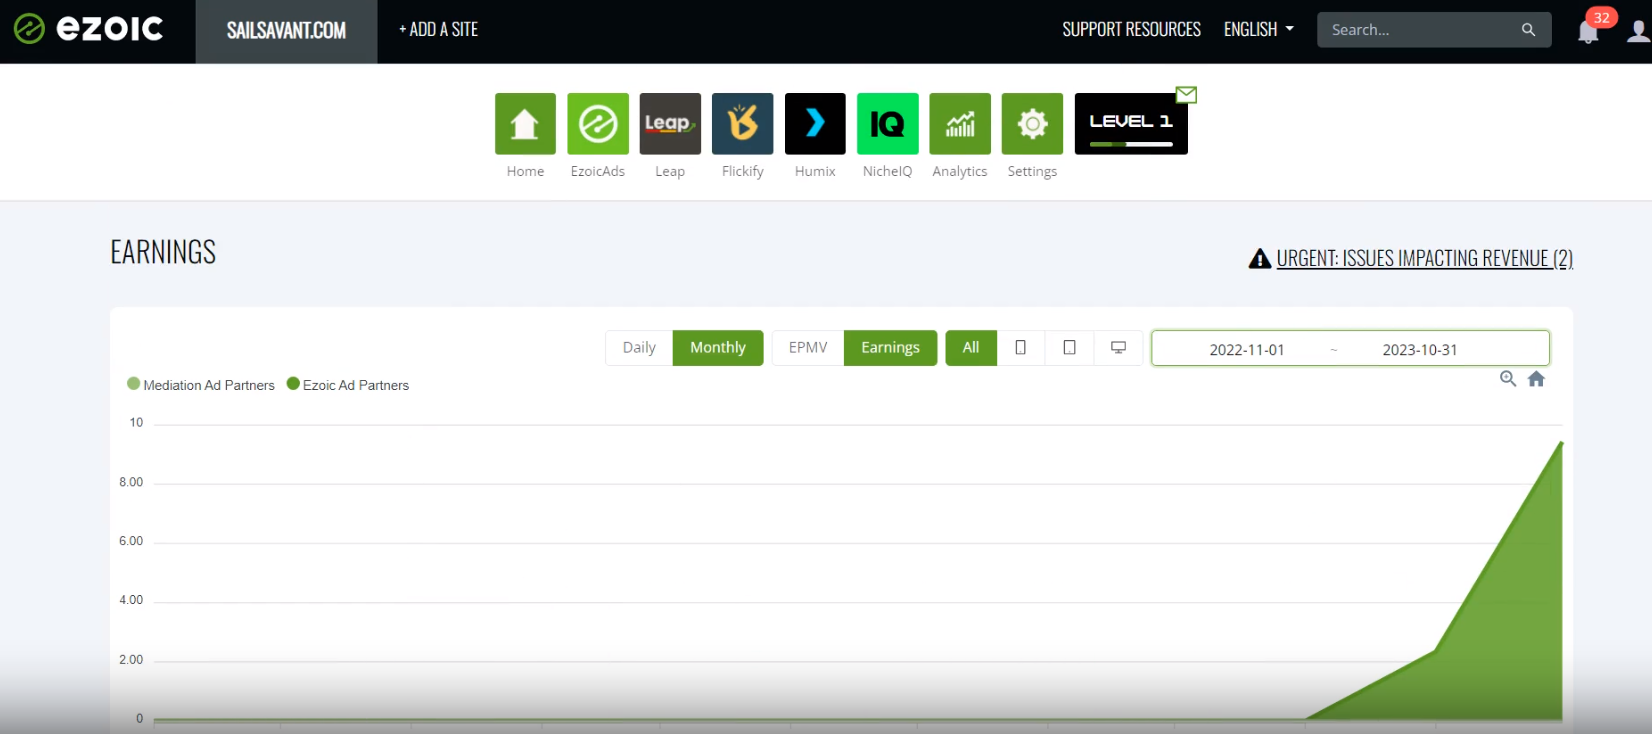Select the Earnings metric toggle
The width and height of the screenshot is (1652, 734).
point(890,348)
